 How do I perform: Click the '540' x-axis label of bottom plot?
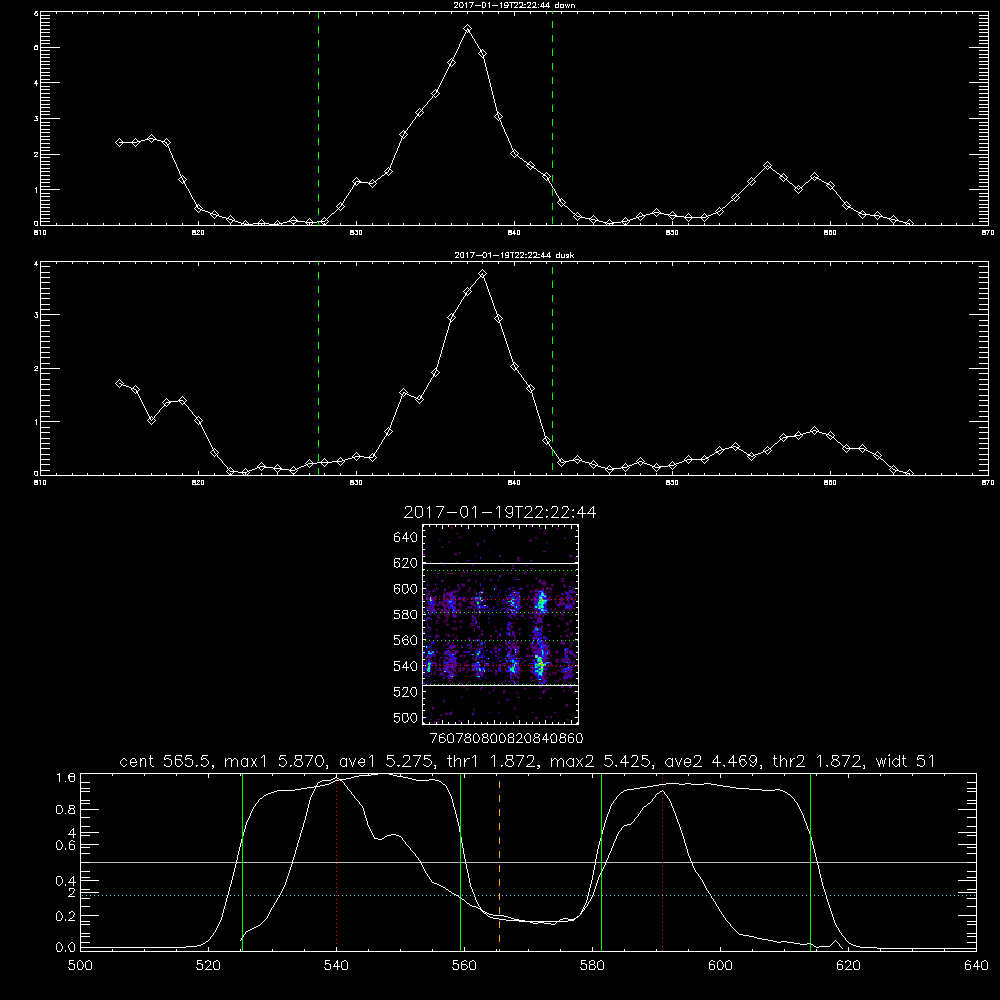[x=336, y=966]
